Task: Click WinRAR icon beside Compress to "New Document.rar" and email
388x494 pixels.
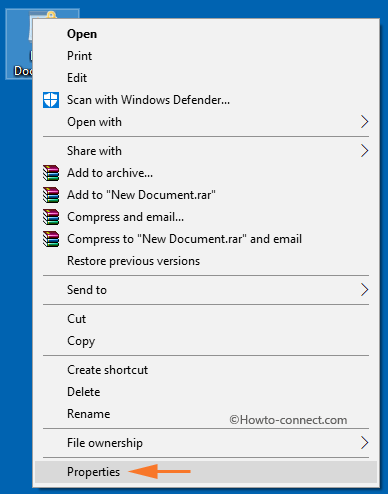Action: click(51, 239)
